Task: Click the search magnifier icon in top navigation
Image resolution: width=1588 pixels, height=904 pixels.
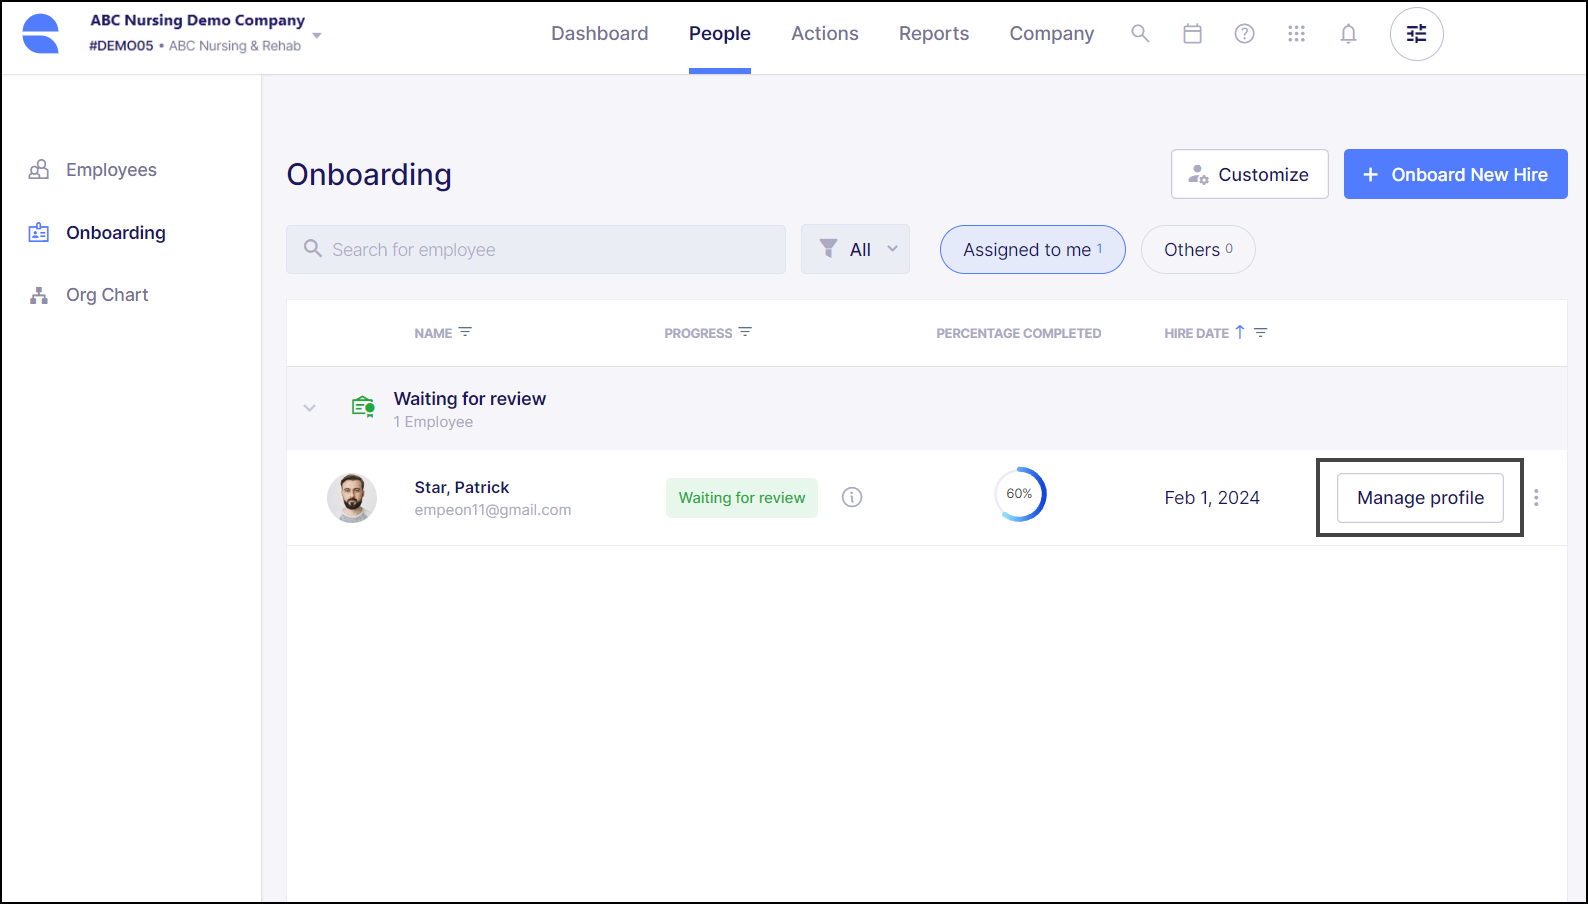Action: (1140, 34)
